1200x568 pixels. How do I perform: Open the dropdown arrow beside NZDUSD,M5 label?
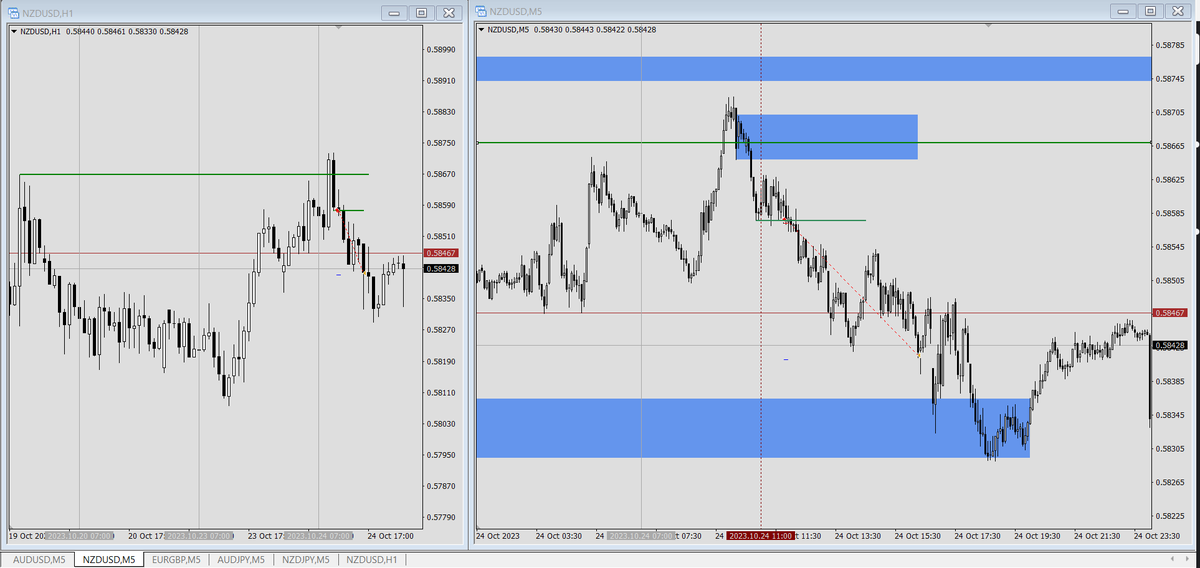pos(482,30)
